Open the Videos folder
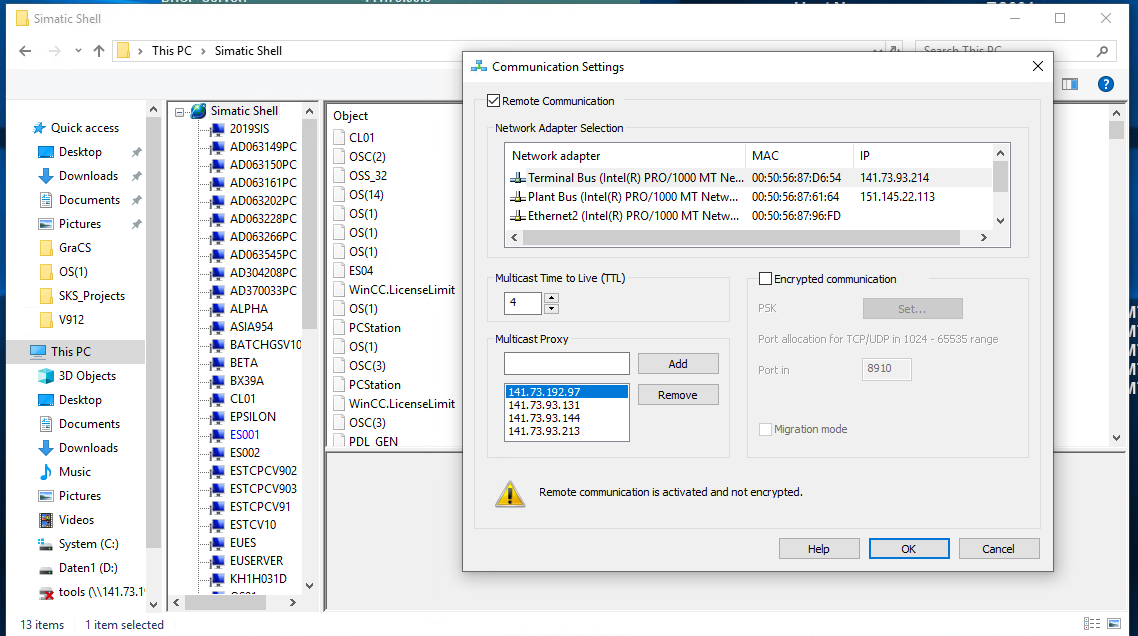Screen dimensions: 1138x636 tap(76, 520)
